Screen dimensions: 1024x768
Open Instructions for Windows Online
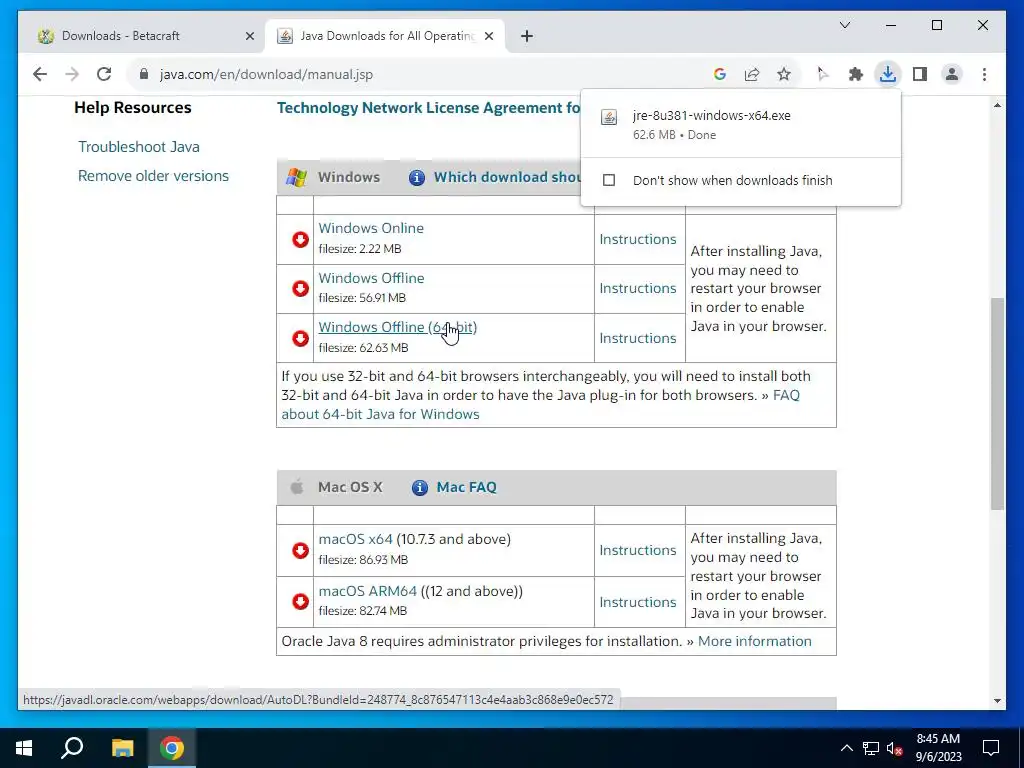coord(638,239)
